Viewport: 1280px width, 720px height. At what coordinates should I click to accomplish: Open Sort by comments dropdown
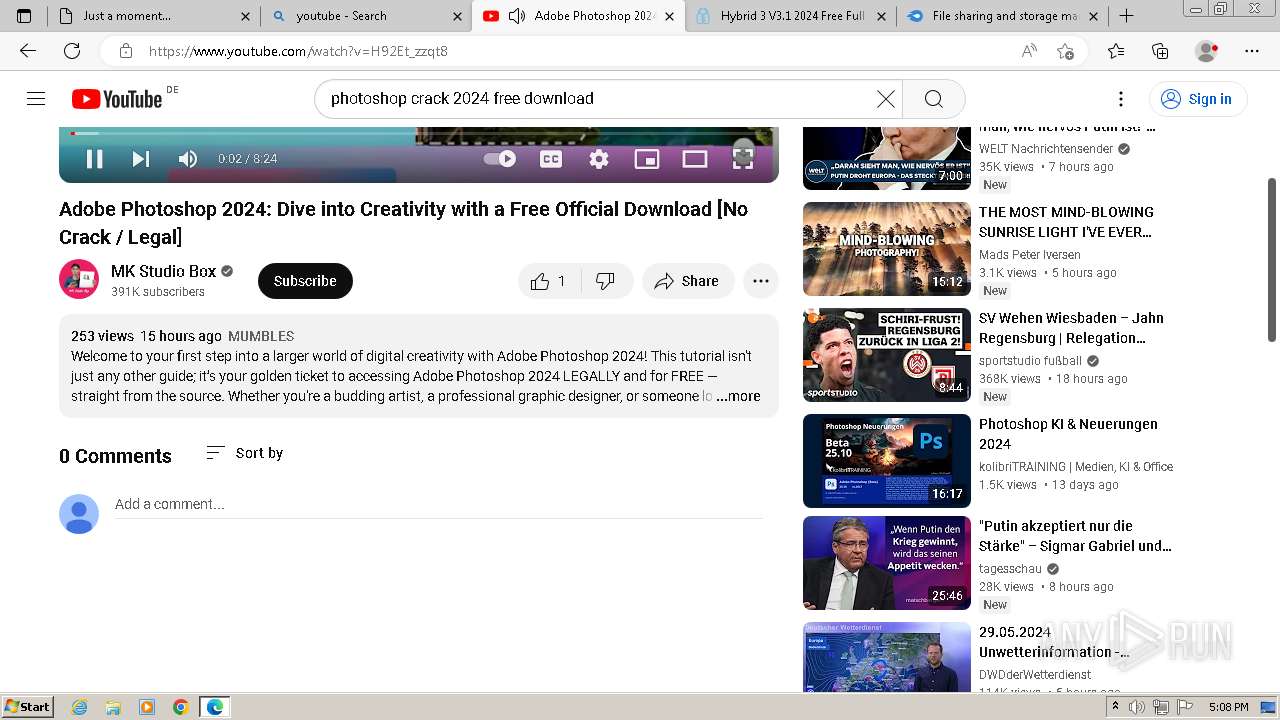(245, 453)
